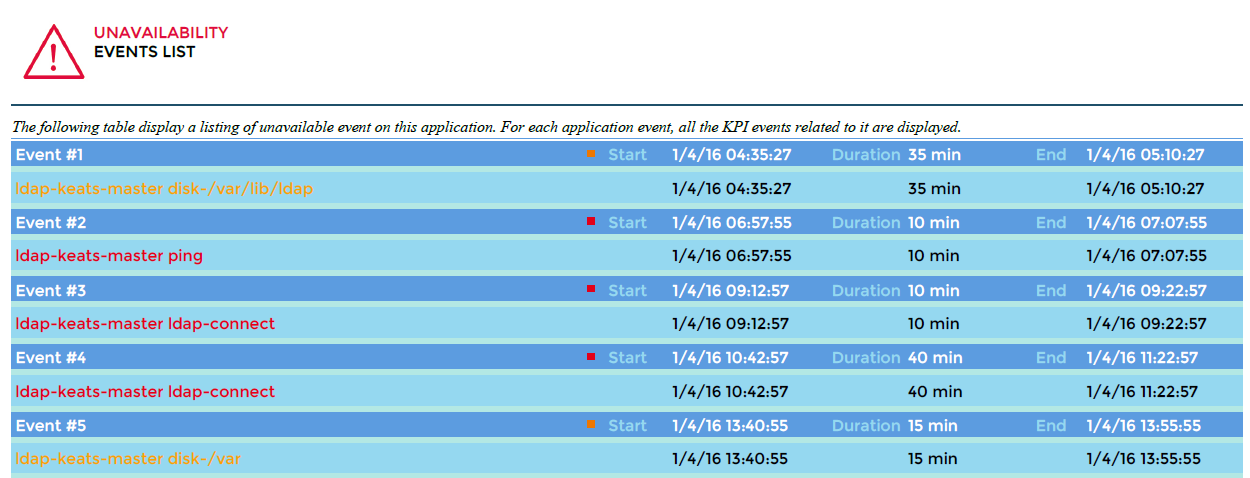This screenshot has width=1250, height=478.
Task: Click the 40 min duration in Event #4 header
Action: pos(935,358)
